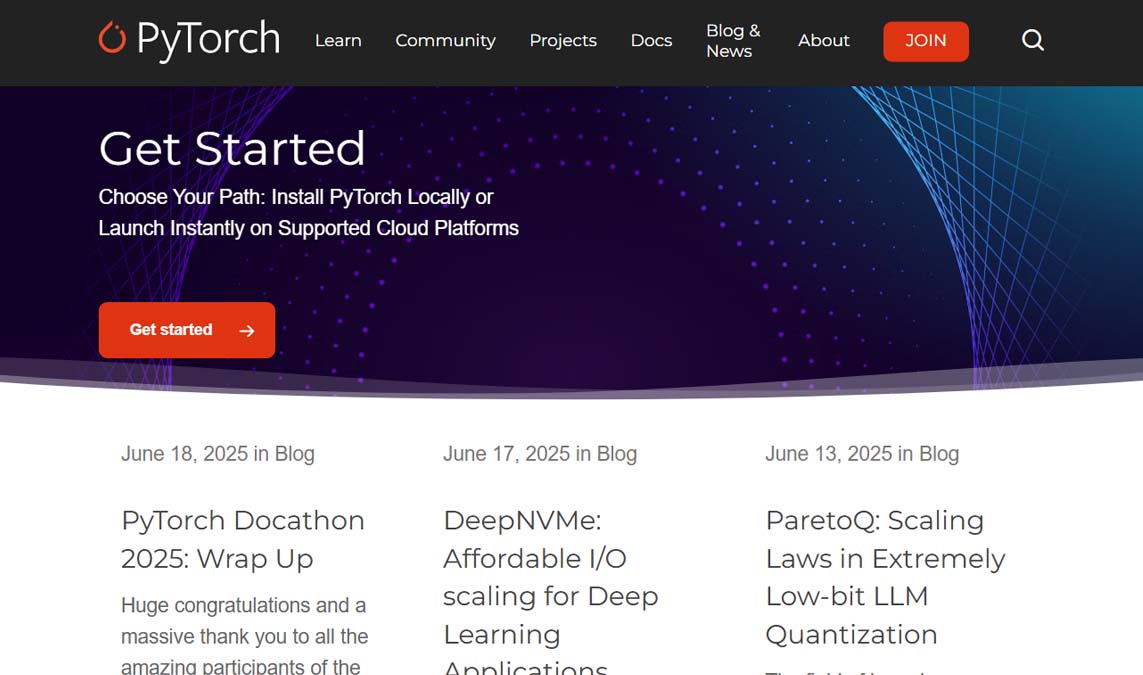
Task: Open the ParetoQ Scaling Laws article
Action: pos(885,577)
